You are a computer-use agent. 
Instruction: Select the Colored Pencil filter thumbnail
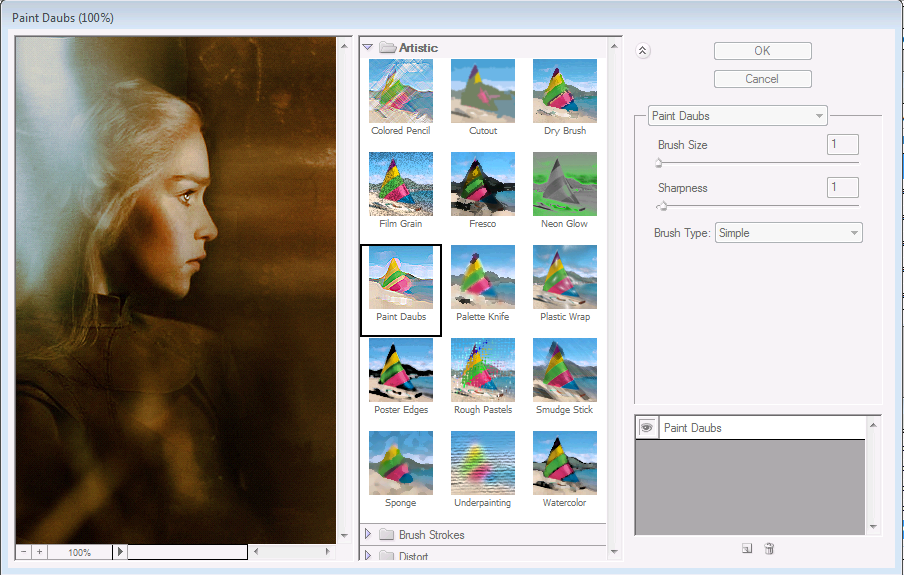(x=401, y=91)
